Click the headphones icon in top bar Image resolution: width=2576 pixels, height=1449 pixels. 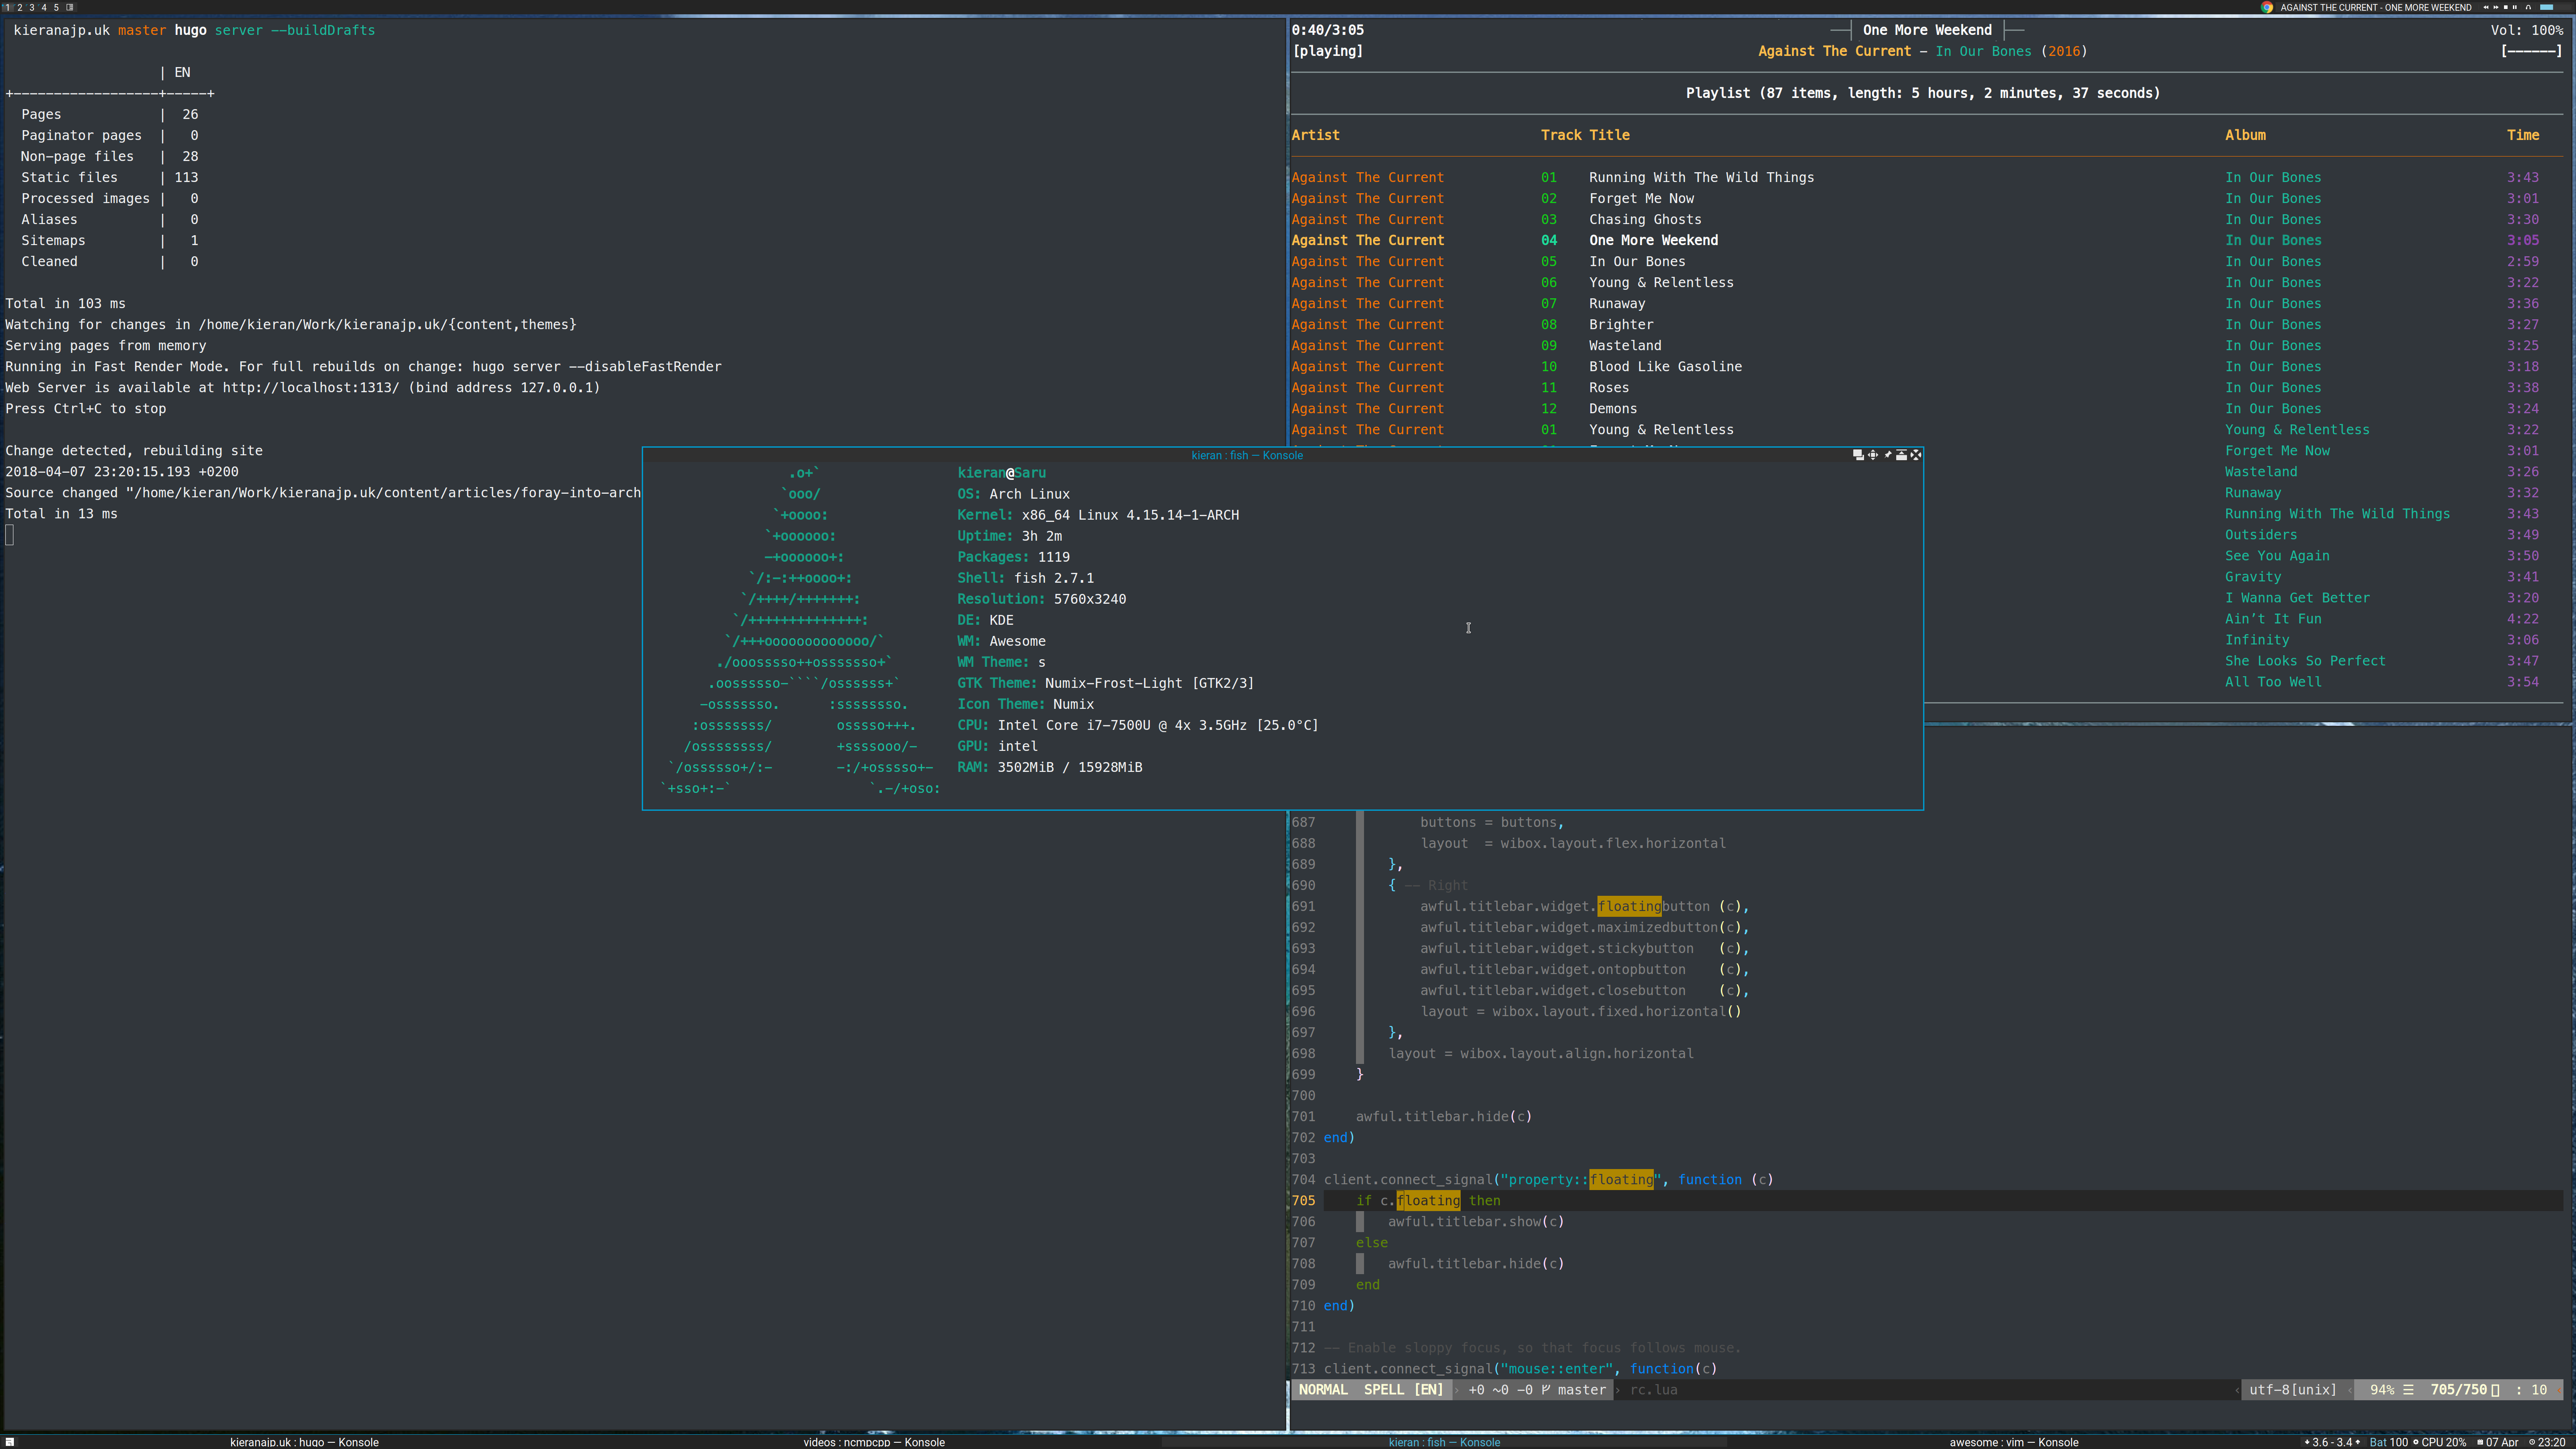pyautogui.click(x=2529, y=7)
